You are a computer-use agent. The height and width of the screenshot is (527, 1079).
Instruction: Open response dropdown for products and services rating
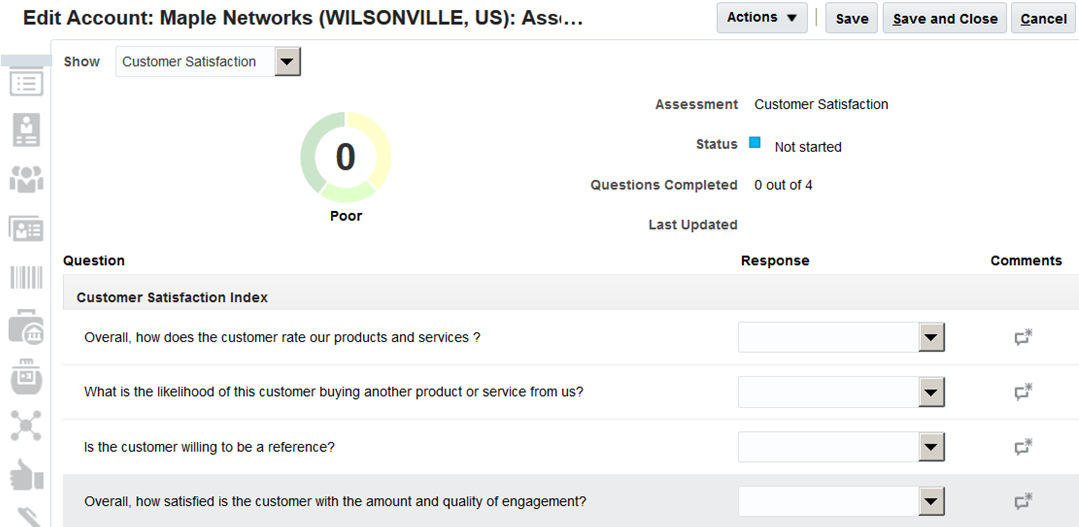pyautogui.click(x=932, y=338)
